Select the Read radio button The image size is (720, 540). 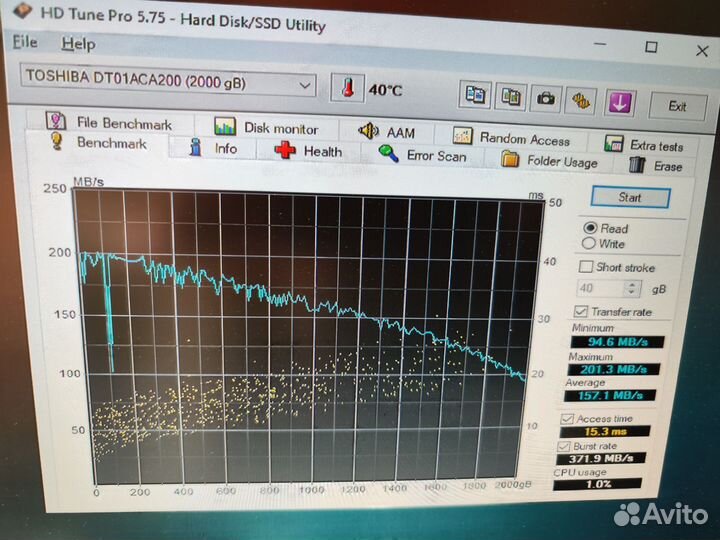[x=590, y=228]
